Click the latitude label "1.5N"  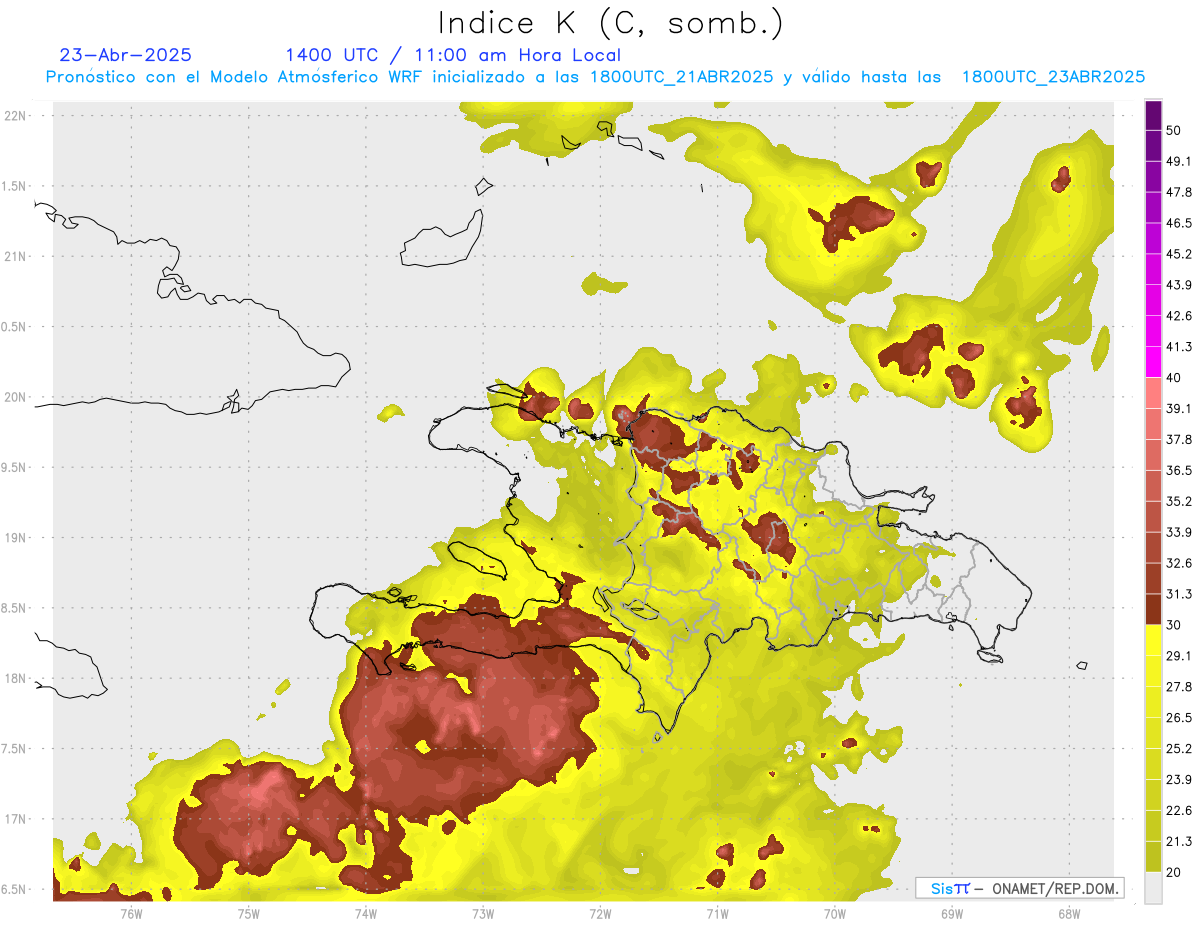pos(15,187)
